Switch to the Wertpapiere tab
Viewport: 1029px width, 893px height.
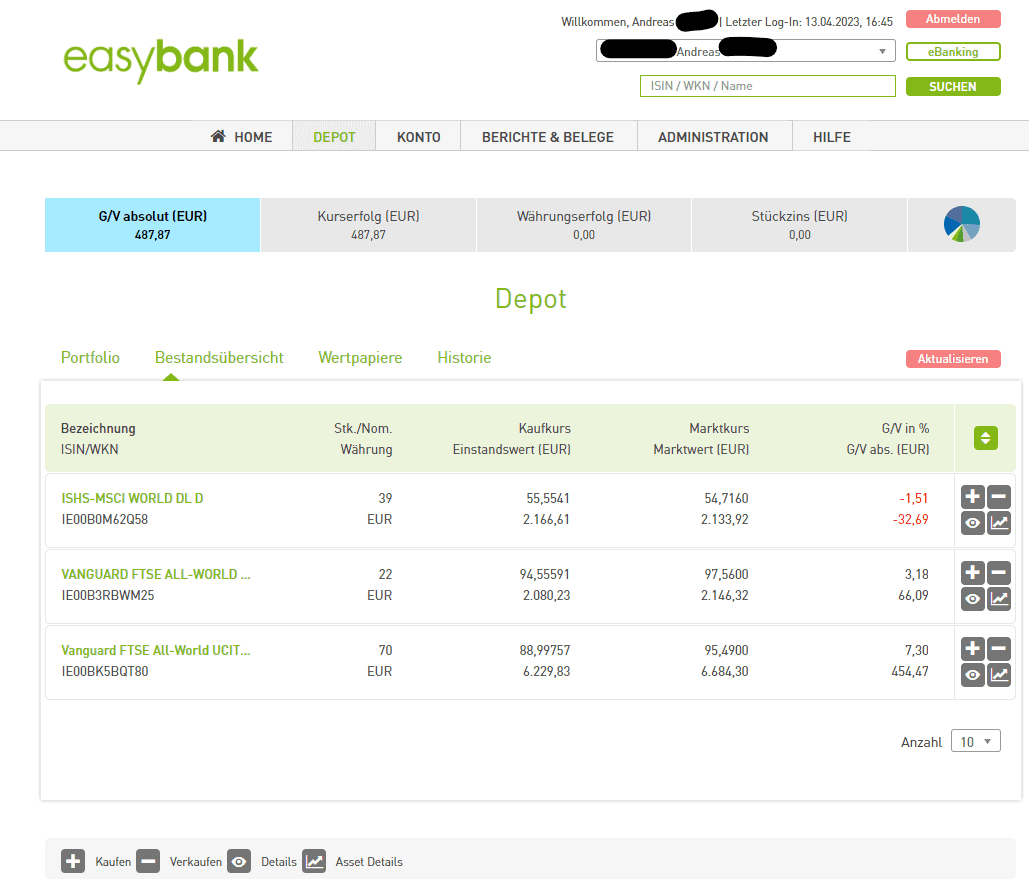360,358
